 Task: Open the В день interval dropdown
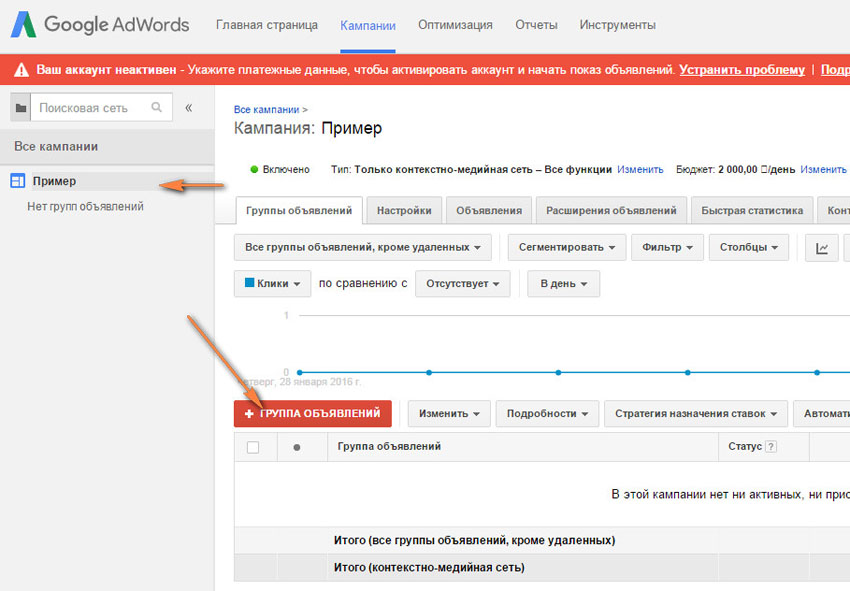(563, 284)
